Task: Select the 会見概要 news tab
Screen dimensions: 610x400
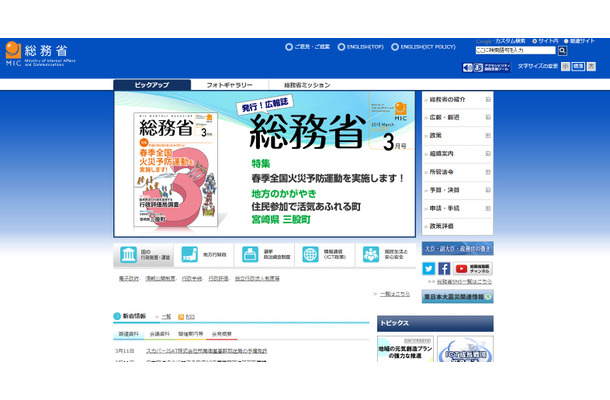Action: [x=222, y=334]
